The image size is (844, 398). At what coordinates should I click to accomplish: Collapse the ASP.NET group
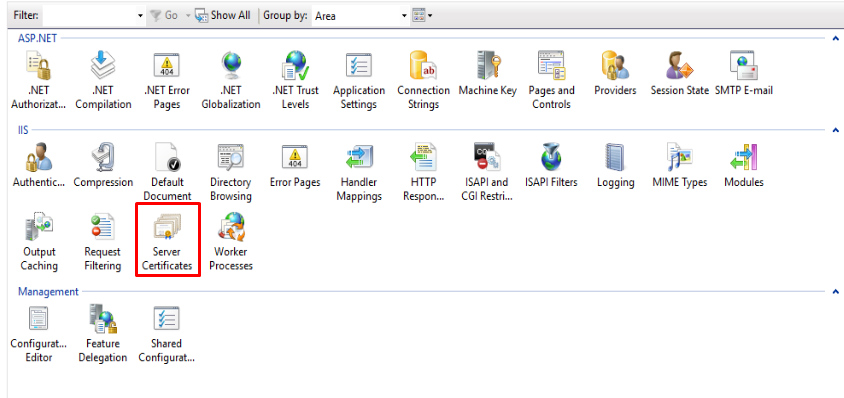coord(835,38)
